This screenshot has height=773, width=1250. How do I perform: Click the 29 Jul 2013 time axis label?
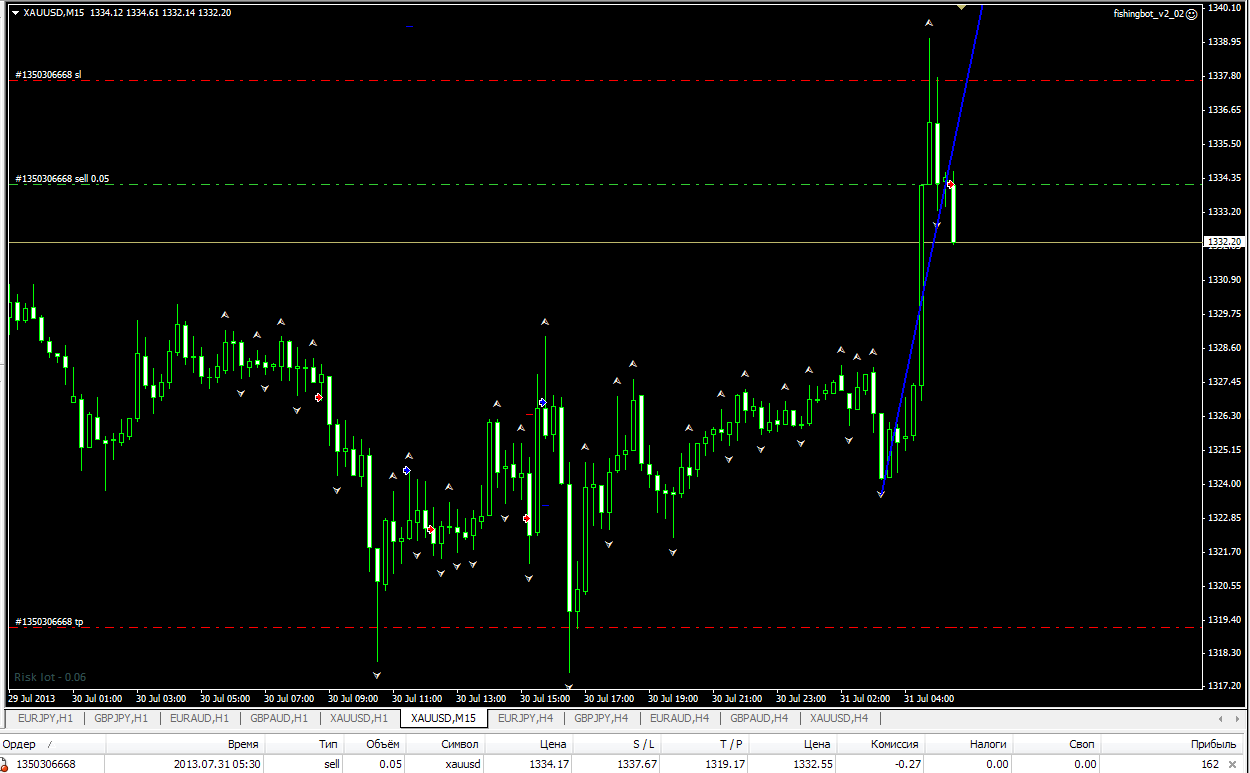click(32, 698)
